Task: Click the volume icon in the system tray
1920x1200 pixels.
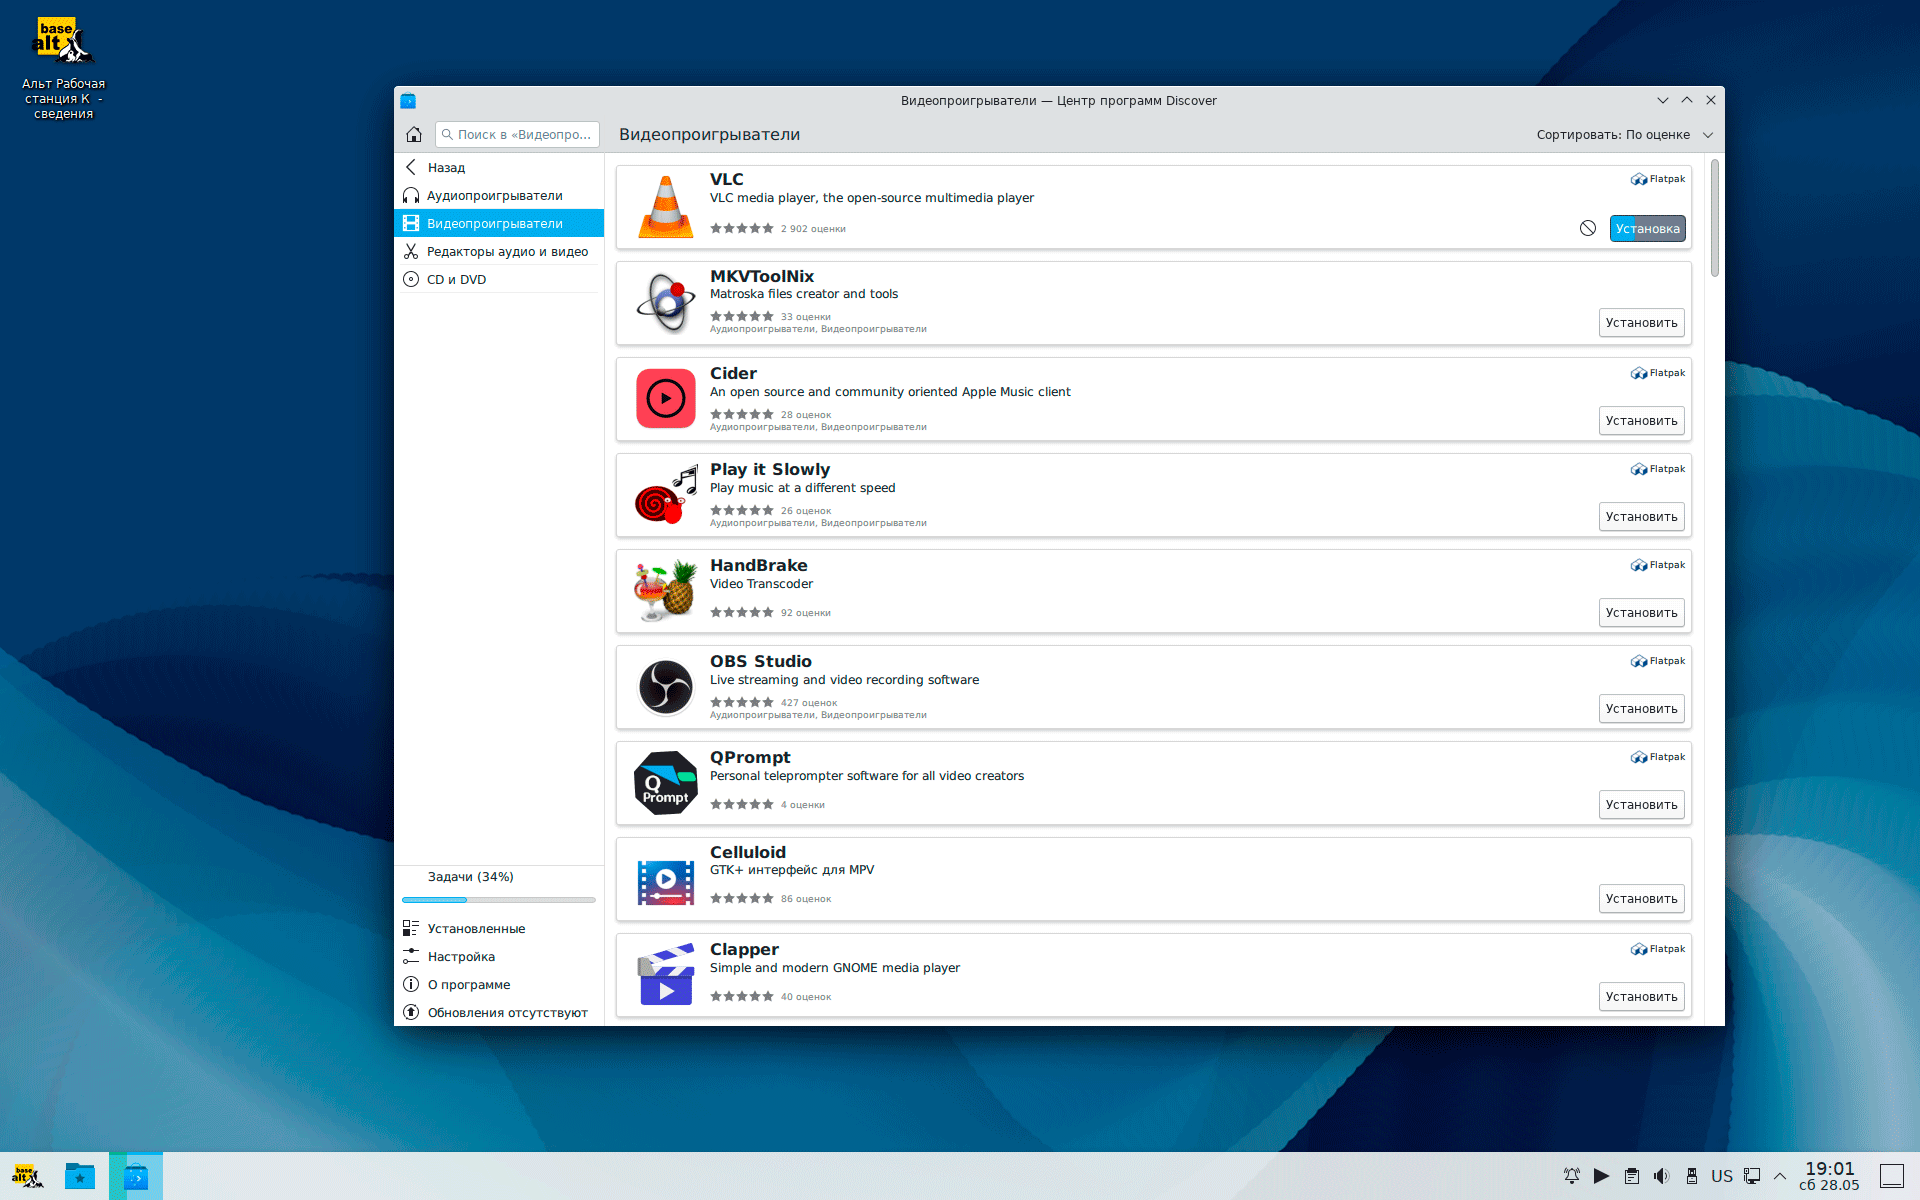Action: tap(1661, 1176)
